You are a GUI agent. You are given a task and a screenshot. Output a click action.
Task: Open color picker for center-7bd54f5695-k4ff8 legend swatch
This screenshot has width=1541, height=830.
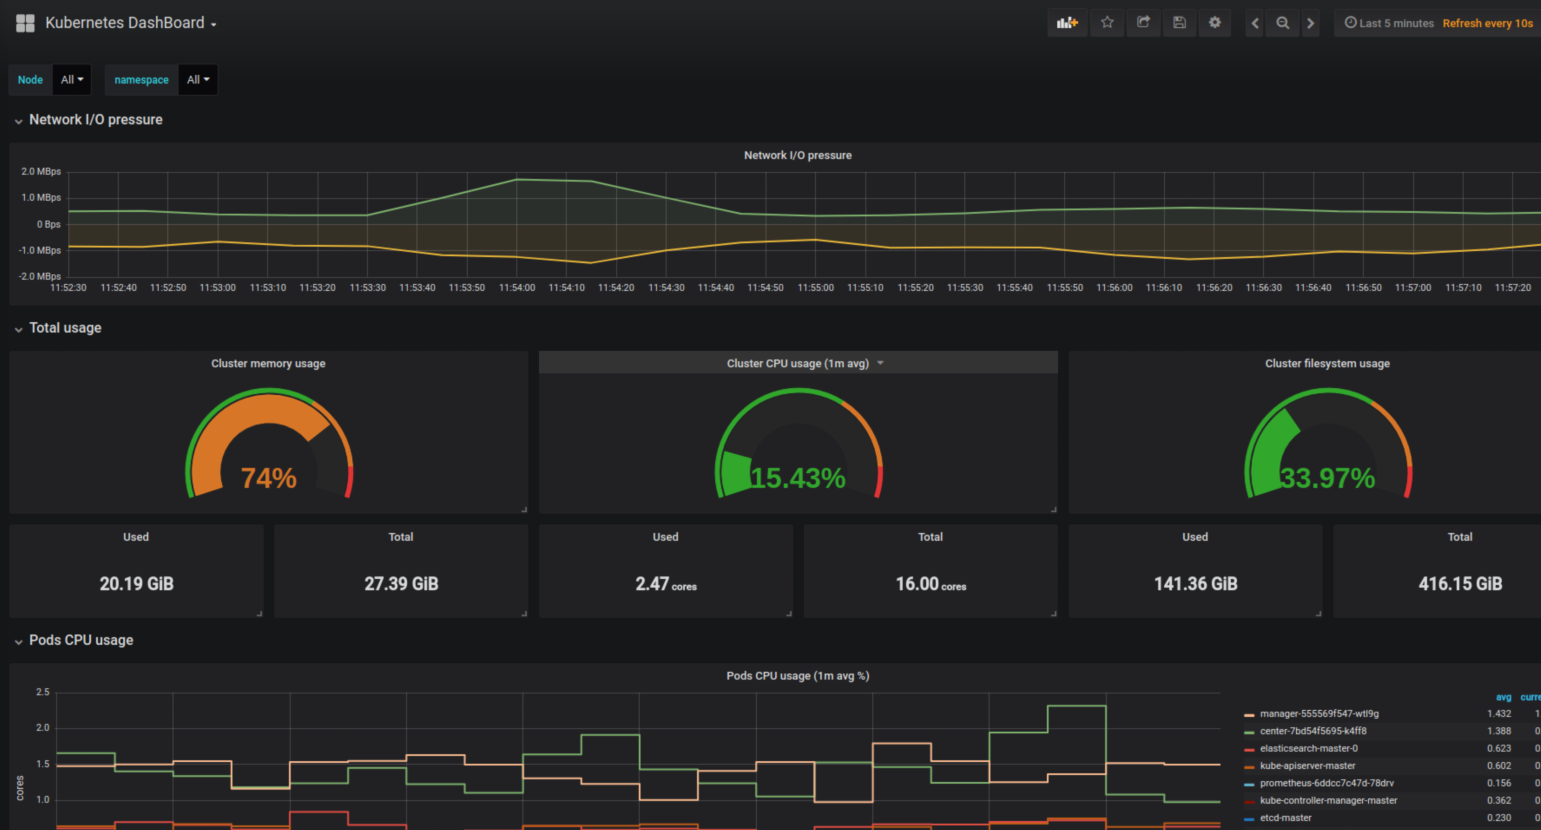pos(1249,732)
